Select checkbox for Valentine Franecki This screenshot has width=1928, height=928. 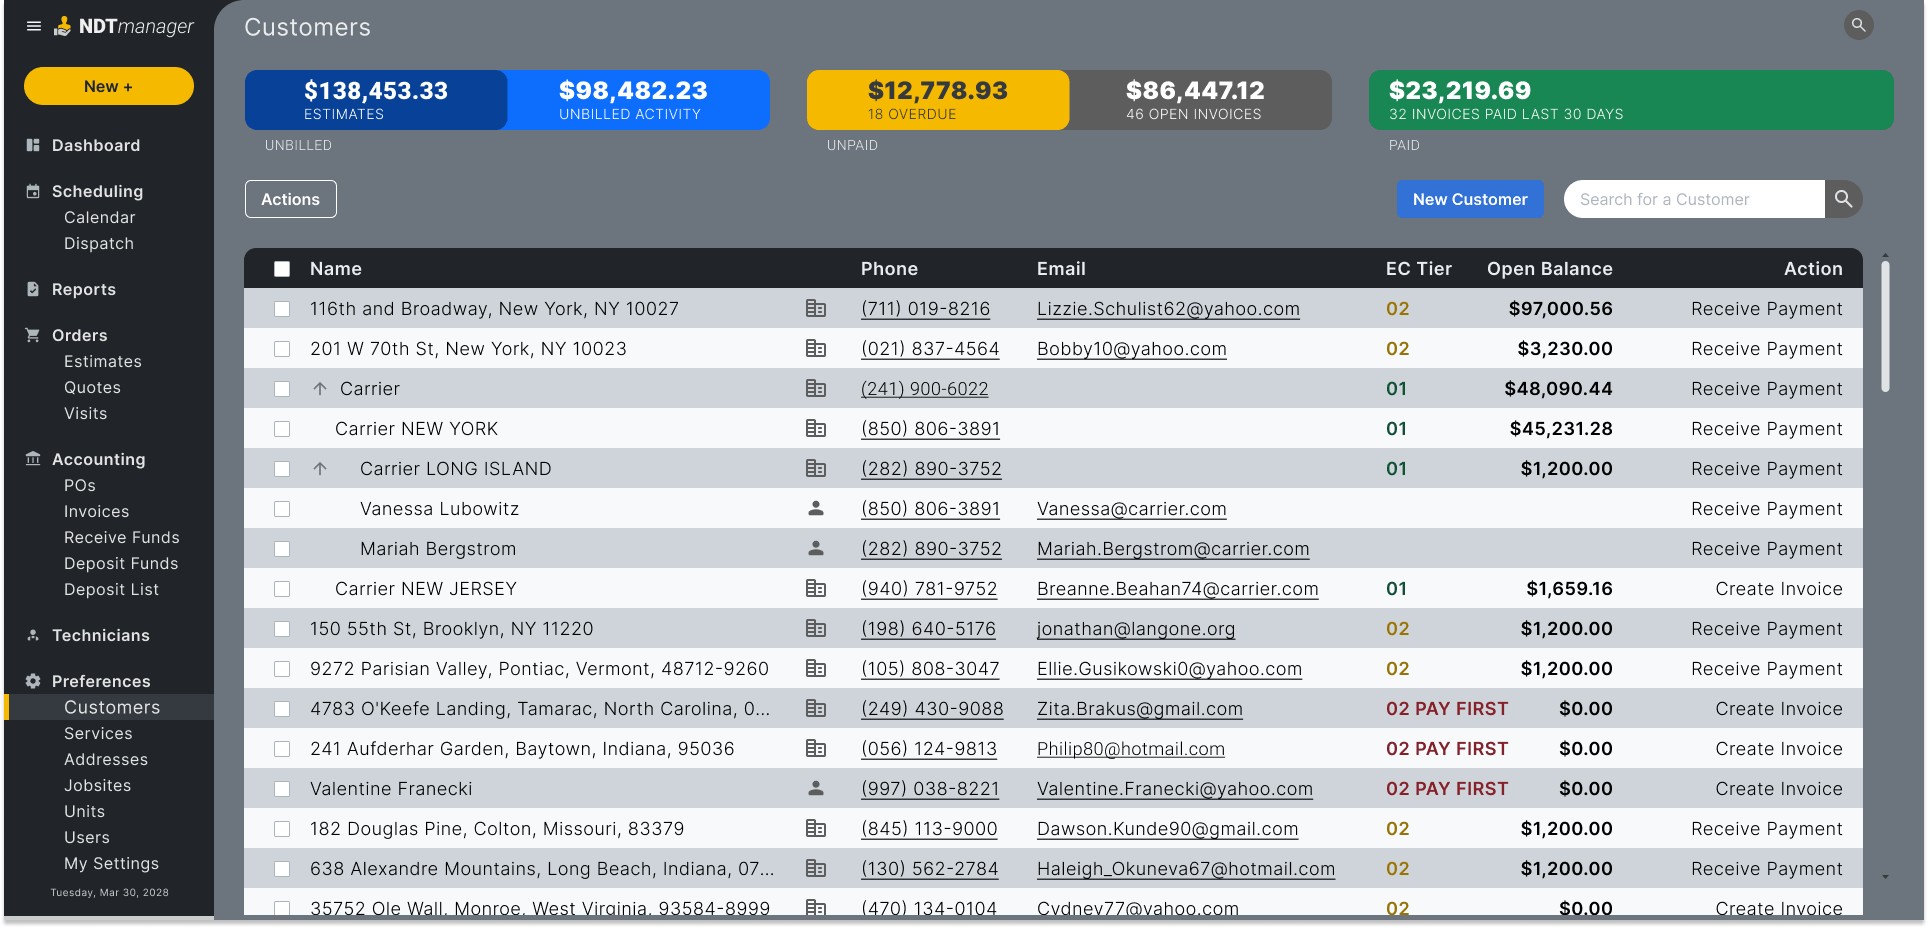[x=282, y=789]
